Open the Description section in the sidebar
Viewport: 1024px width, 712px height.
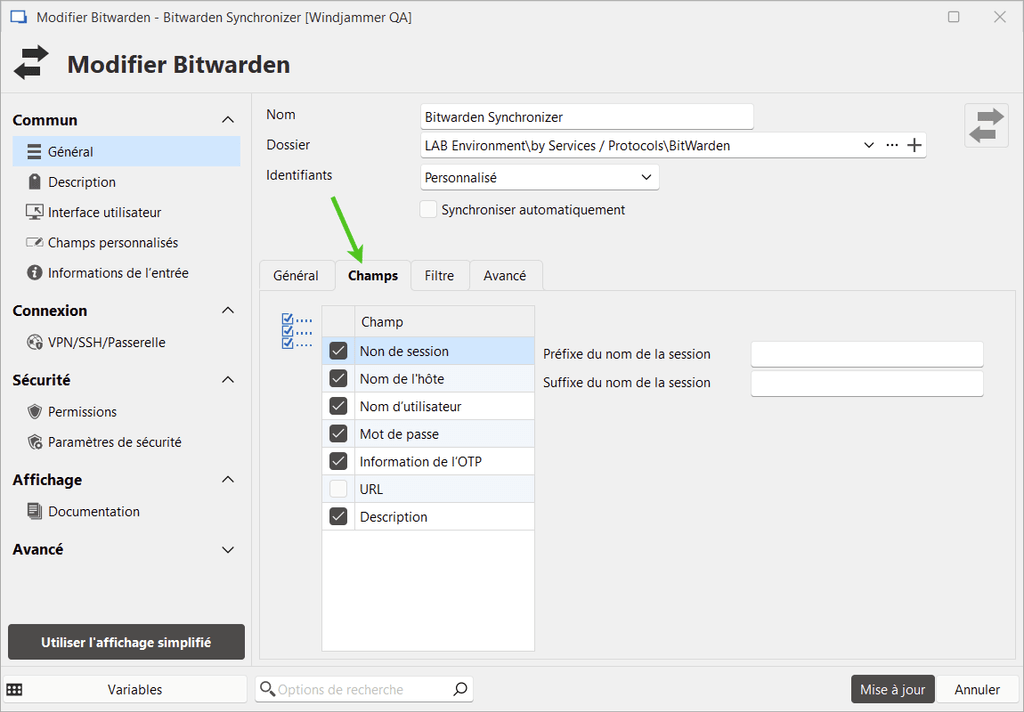(x=81, y=182)
